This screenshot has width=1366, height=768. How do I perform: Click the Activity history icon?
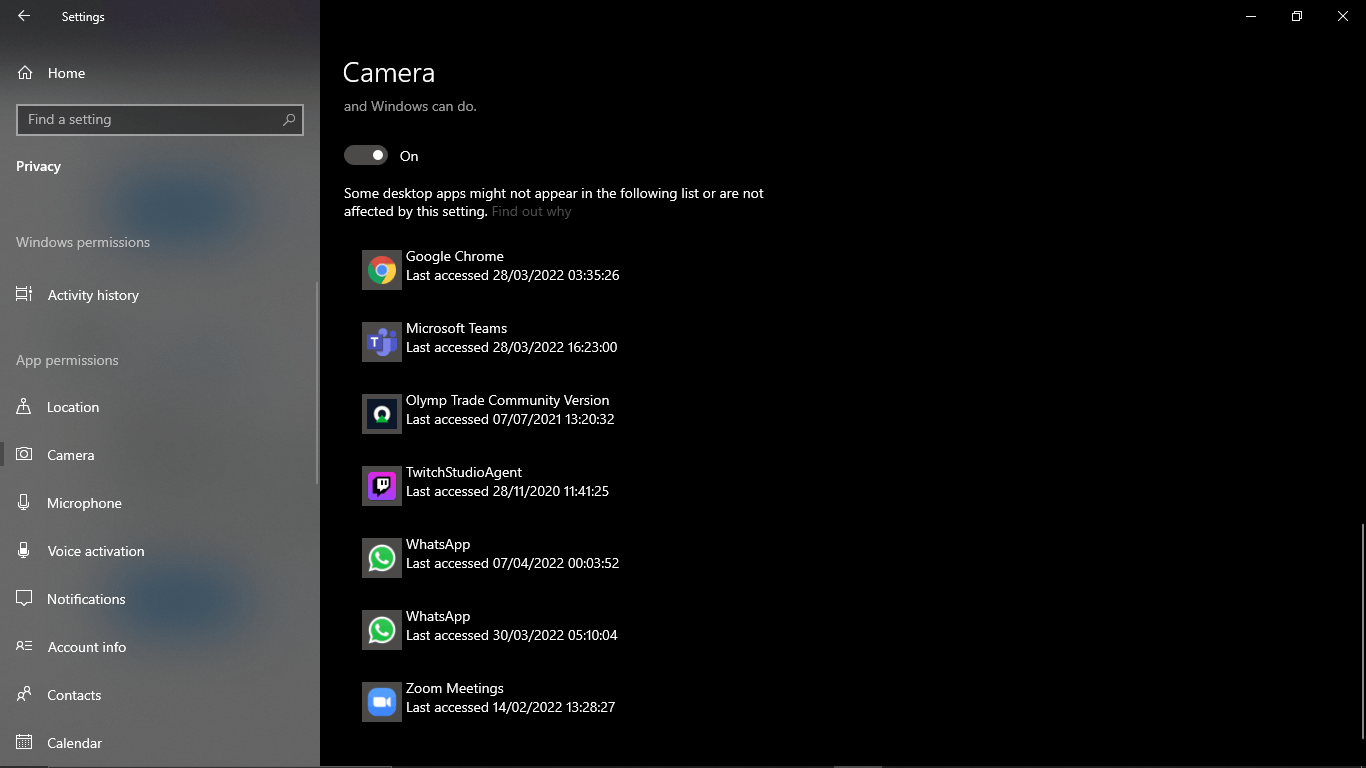click(x=24, y=295)
